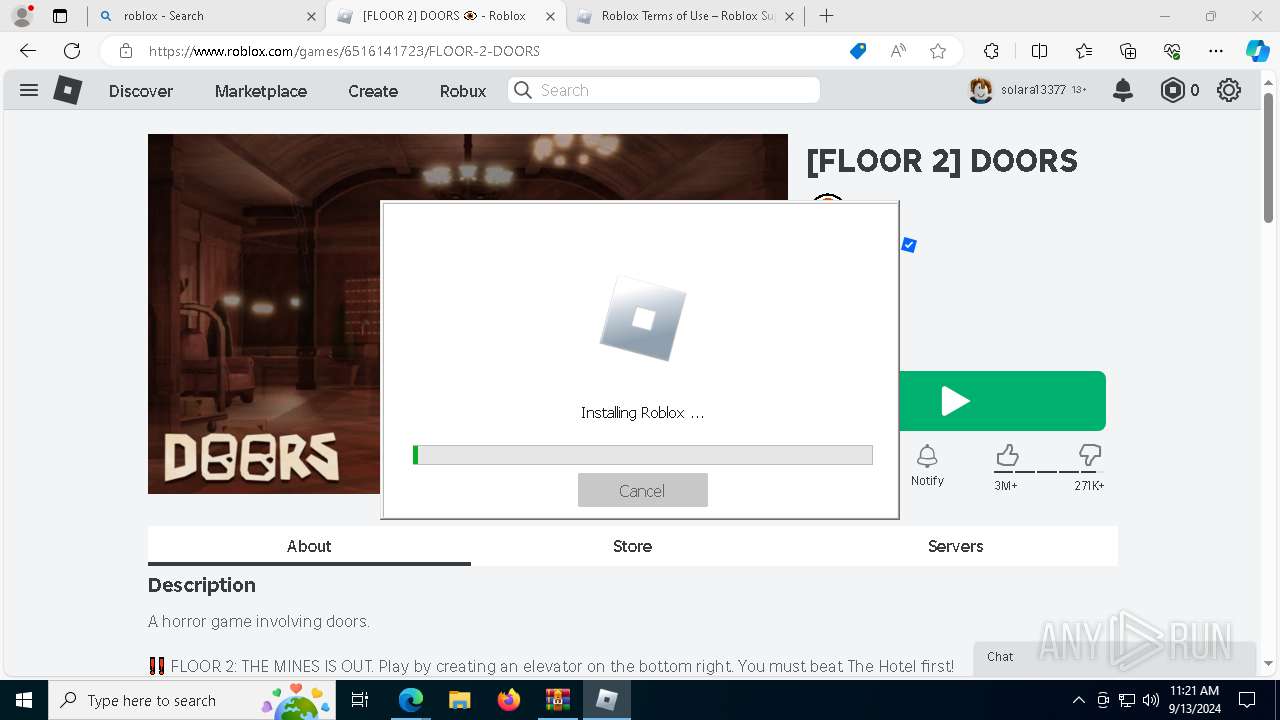Launch the Copilot sidebar

(1257, 51)
